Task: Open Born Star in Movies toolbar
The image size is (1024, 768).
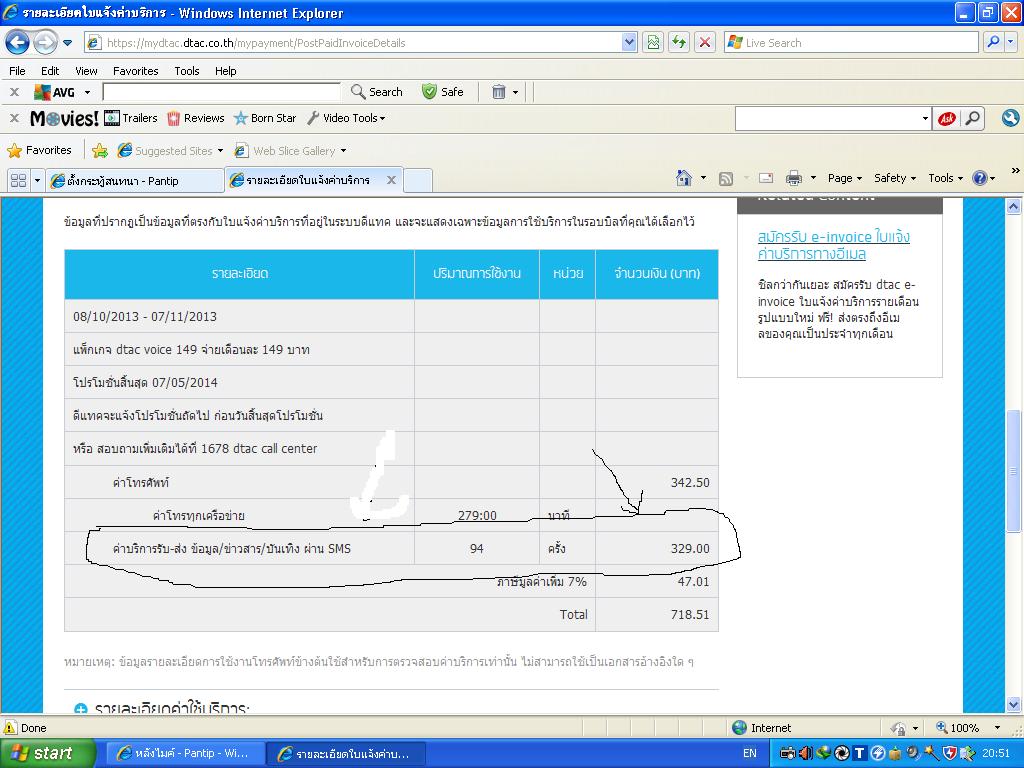Action: tap(265, 118)
